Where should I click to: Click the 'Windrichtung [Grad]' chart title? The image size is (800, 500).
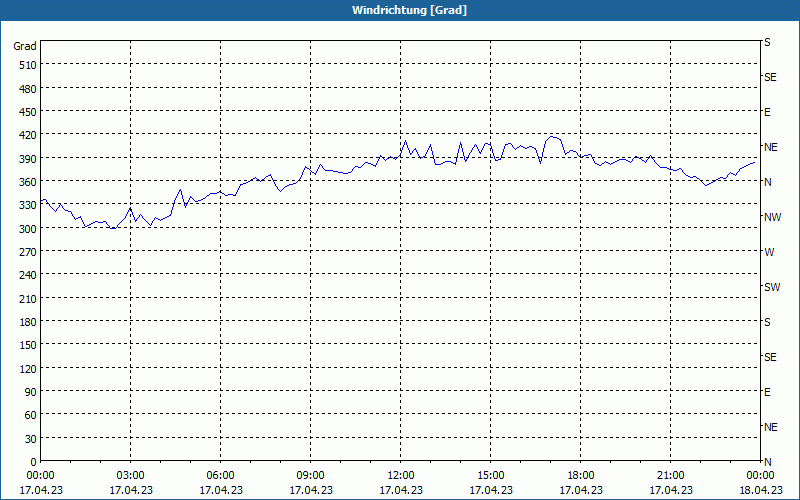tap(409, 10)
